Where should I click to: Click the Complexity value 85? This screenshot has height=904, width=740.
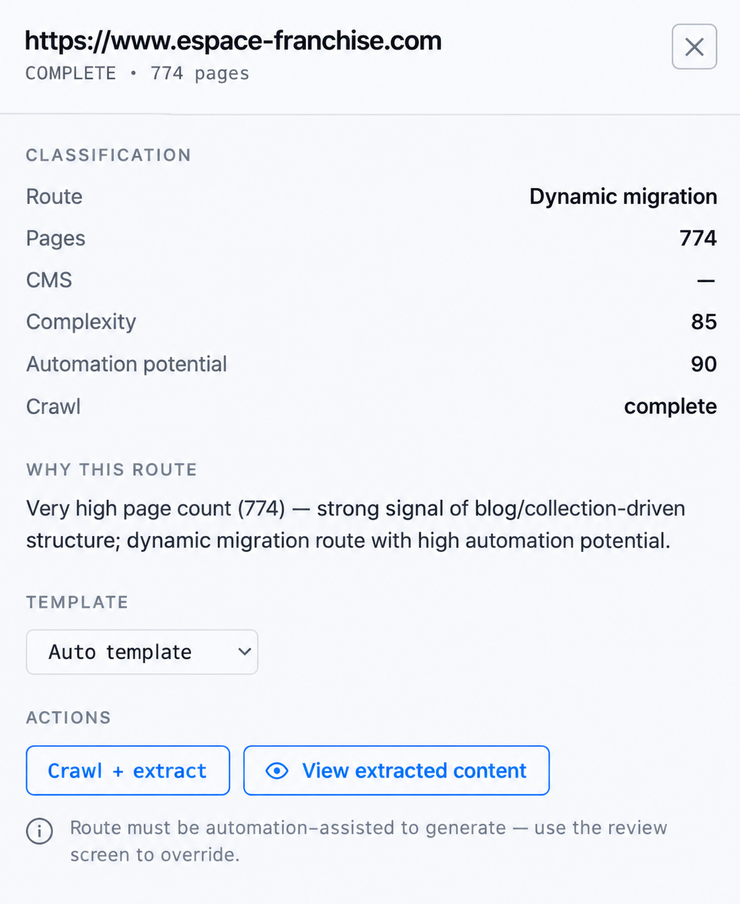pyautogui.click(x=704, y=322)
